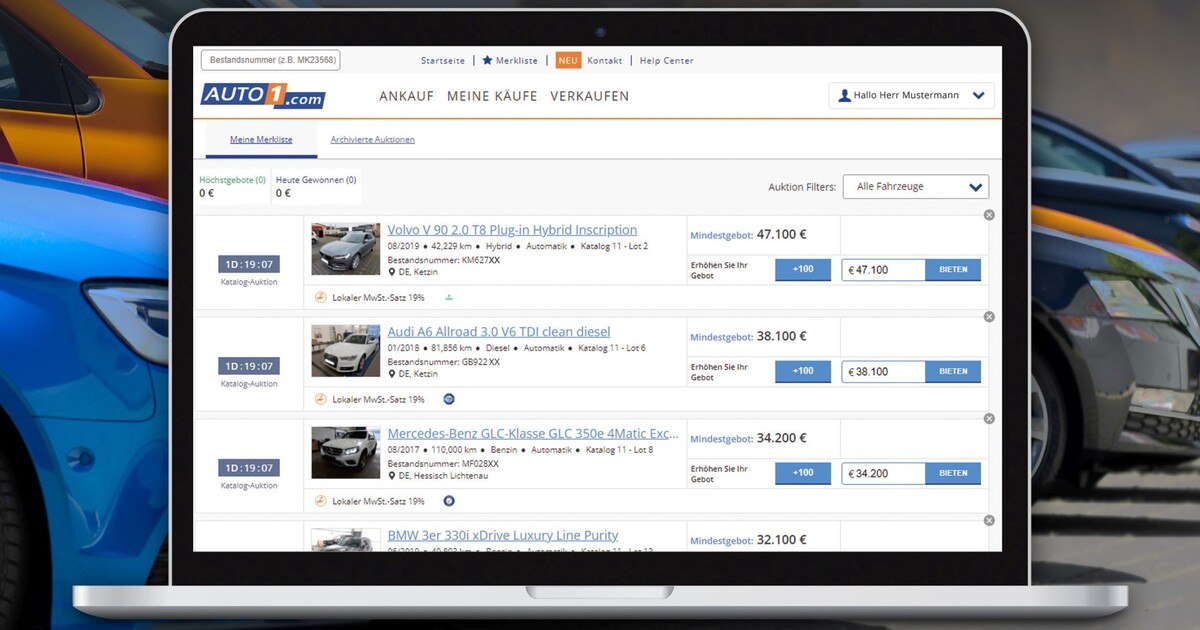The width and height of the screenshot is (1200, 630).
Task: Click the blue badge icon in Audi row
Action: 449,399
